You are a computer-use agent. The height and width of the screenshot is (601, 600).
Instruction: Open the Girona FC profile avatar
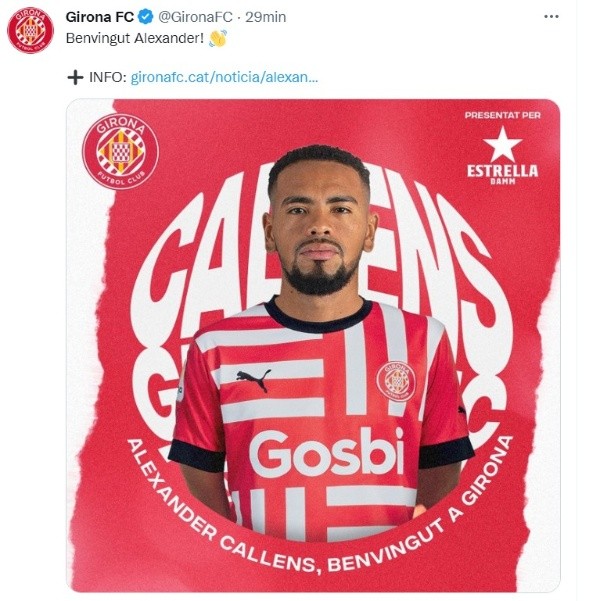click(x=31, y=30)
